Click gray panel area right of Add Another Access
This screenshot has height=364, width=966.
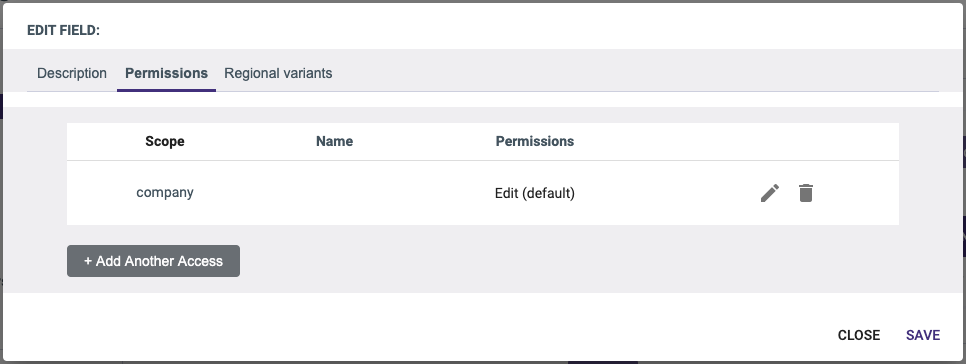(x=567, y=261)
